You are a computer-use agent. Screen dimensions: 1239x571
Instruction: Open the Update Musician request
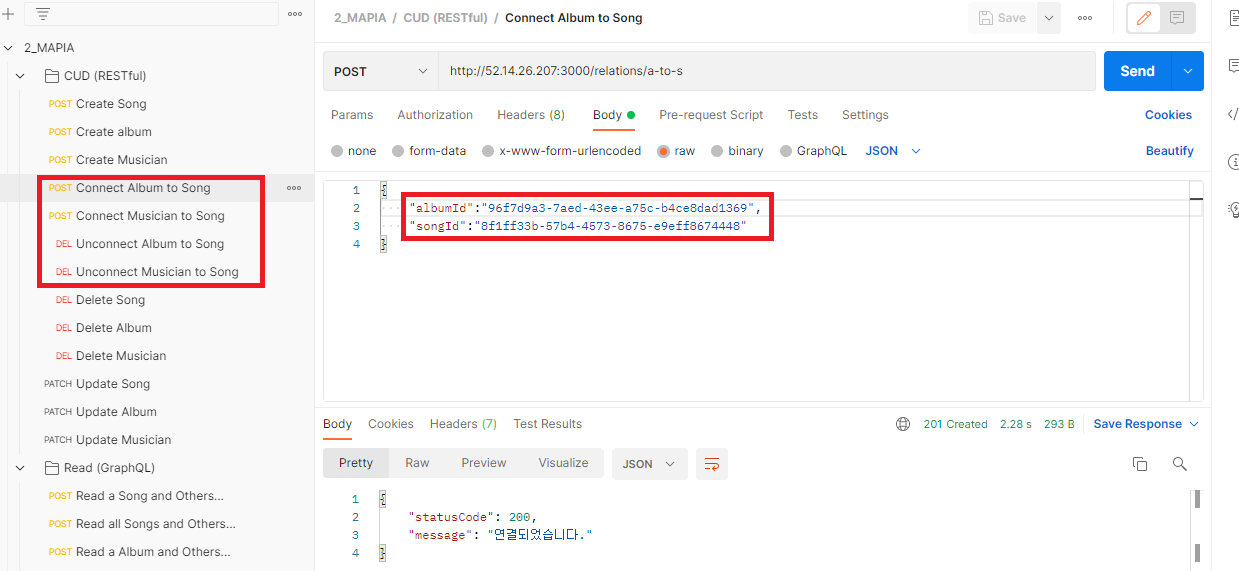[x=123, y=440]
